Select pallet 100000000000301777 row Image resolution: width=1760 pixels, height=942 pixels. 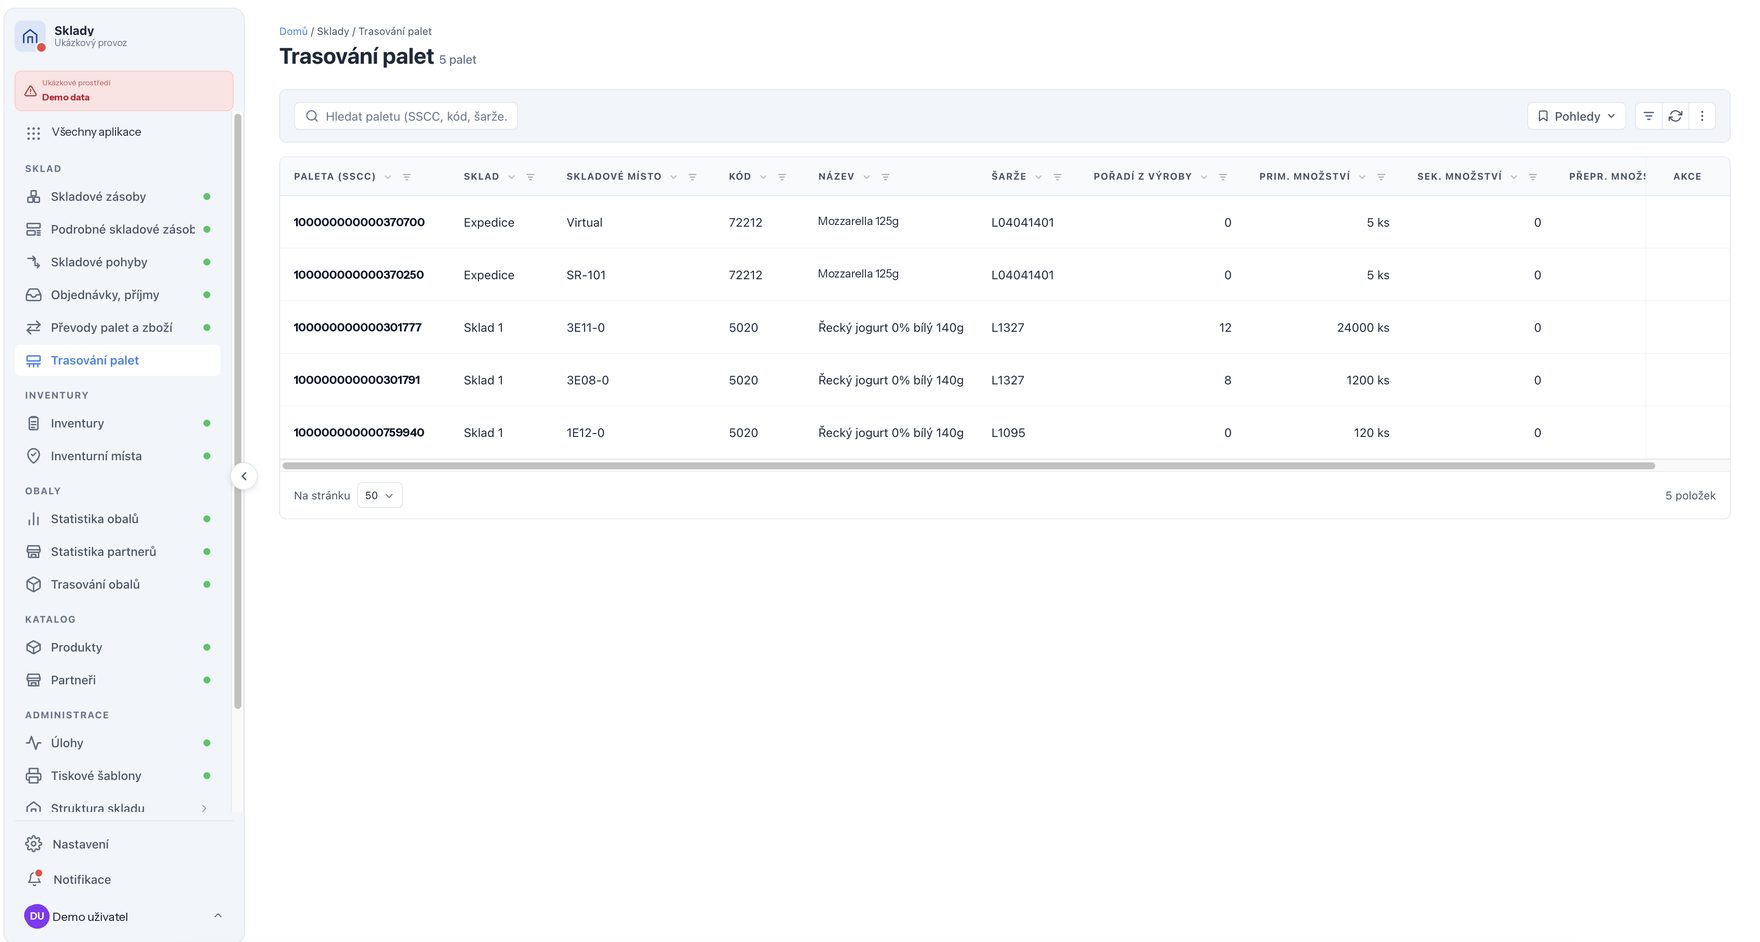1004,327
